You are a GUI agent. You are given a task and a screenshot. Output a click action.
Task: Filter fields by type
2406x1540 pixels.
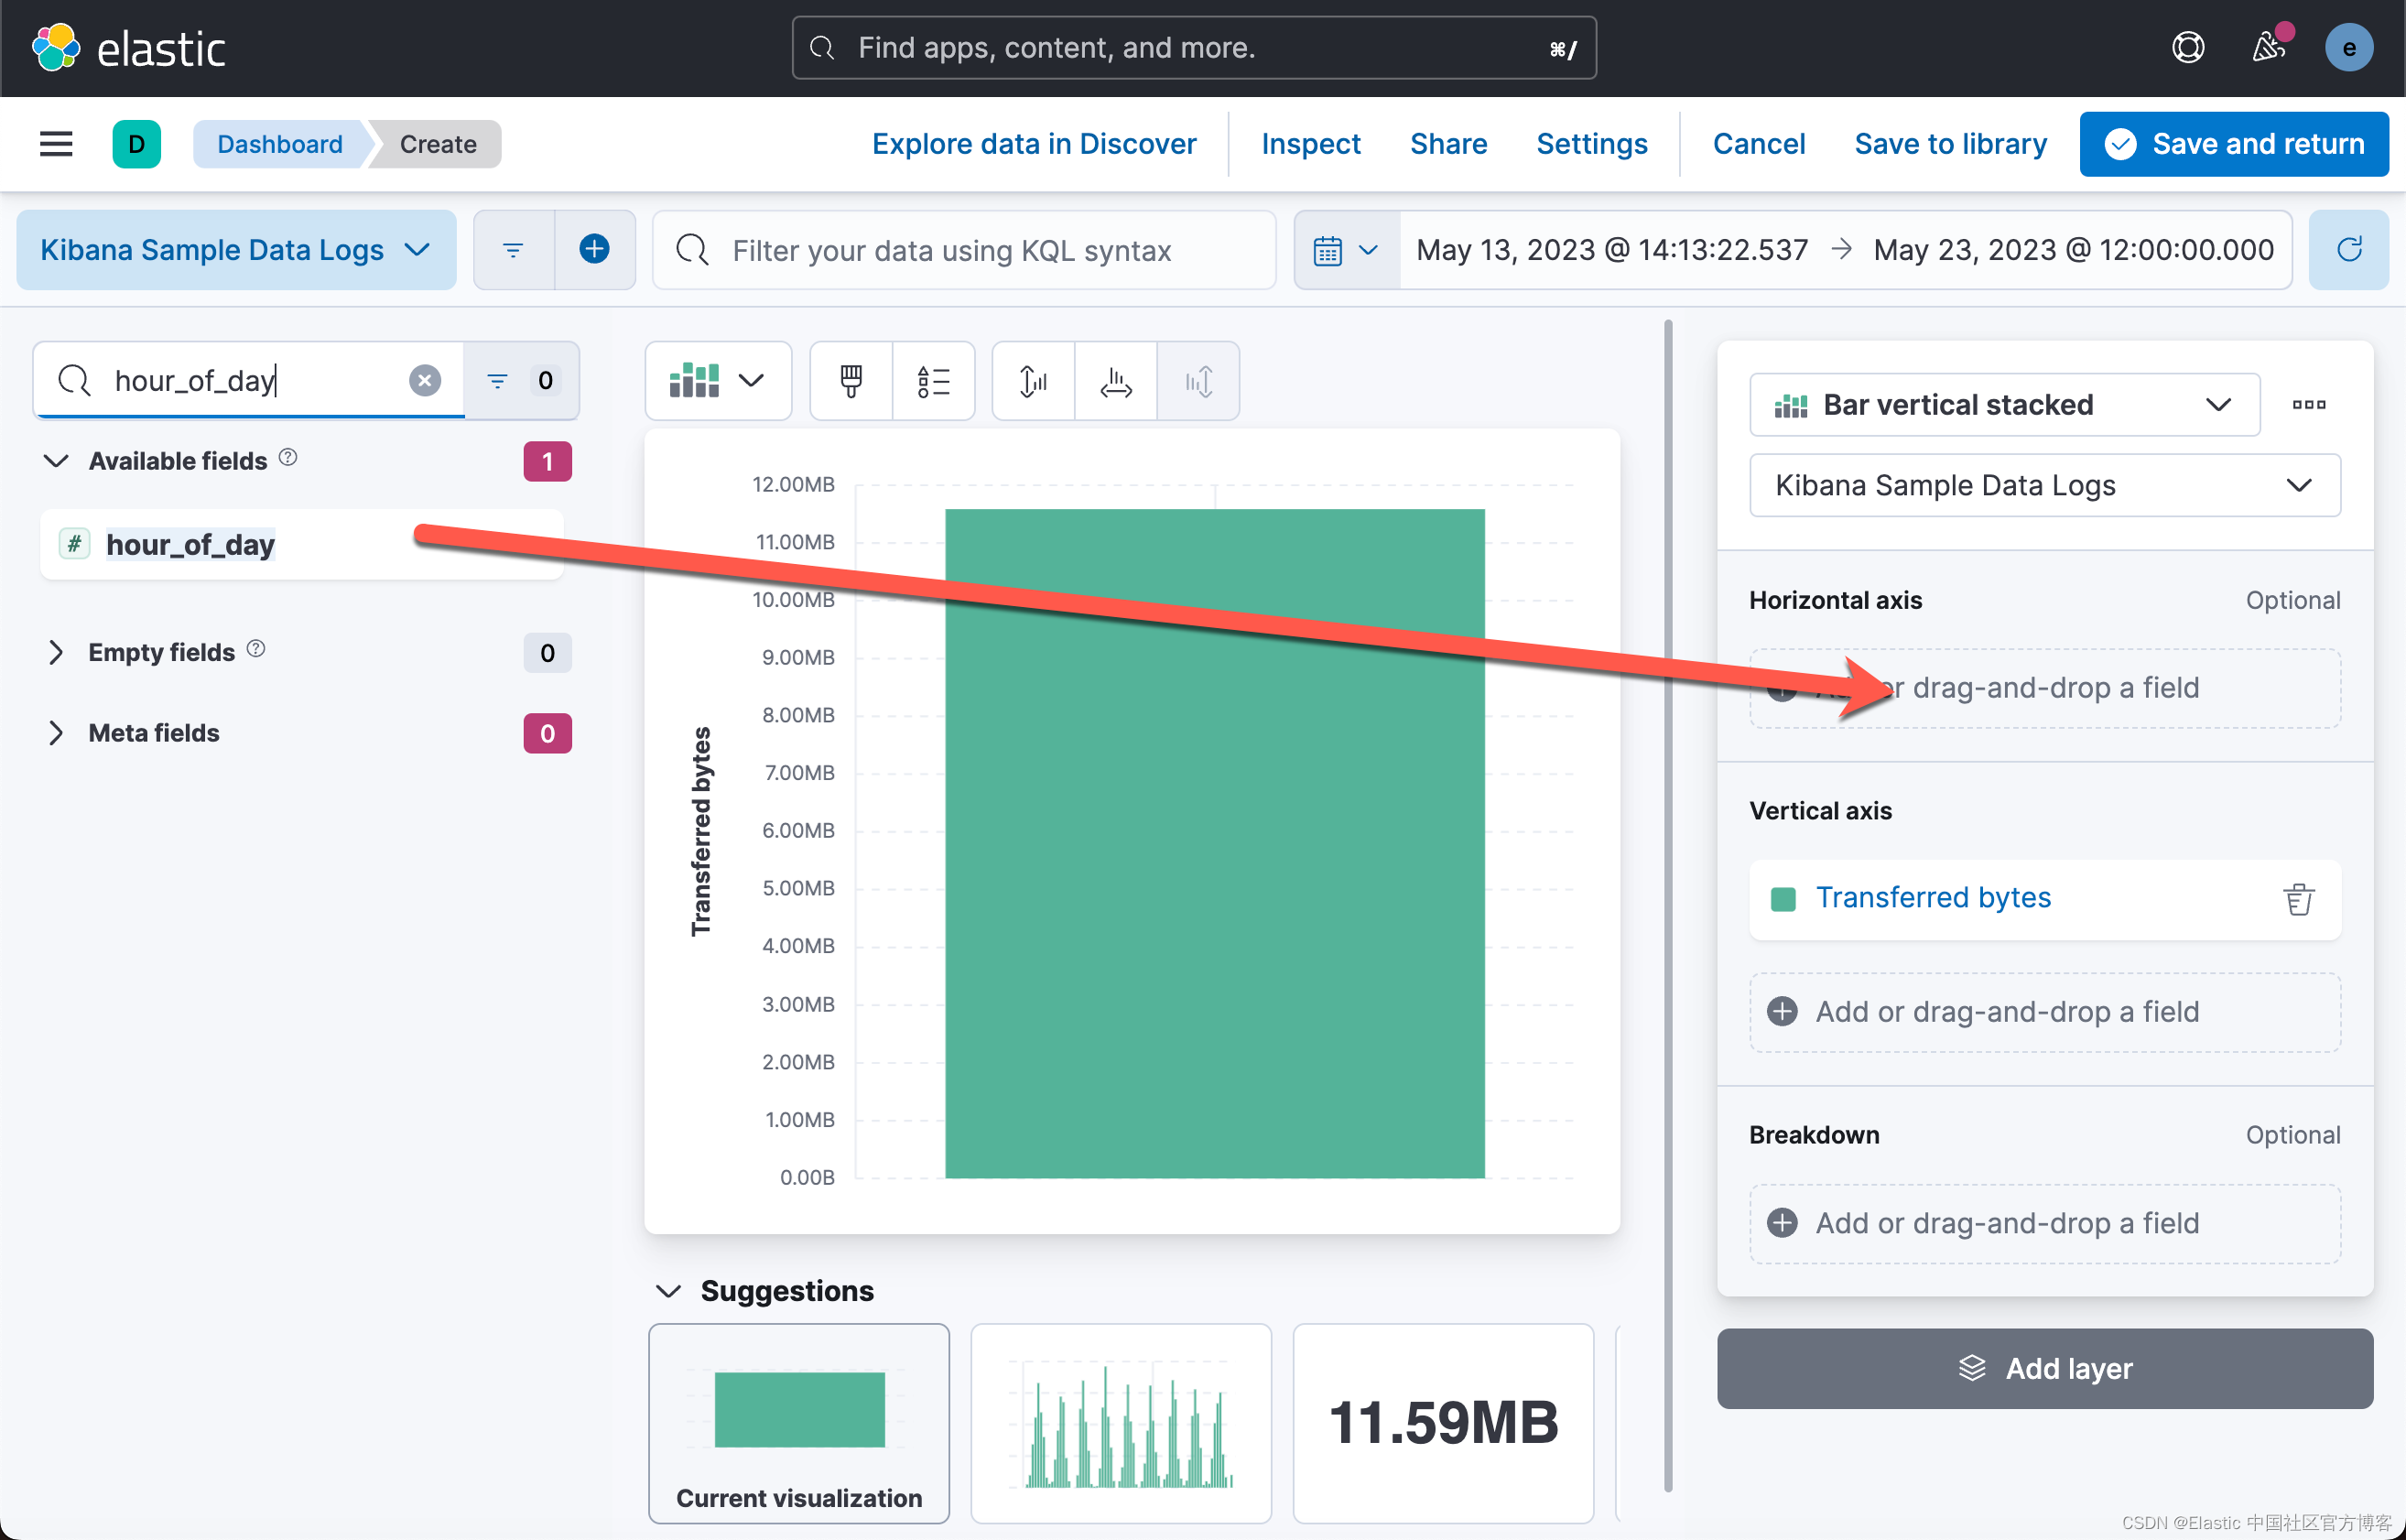[x=521, y=380]
